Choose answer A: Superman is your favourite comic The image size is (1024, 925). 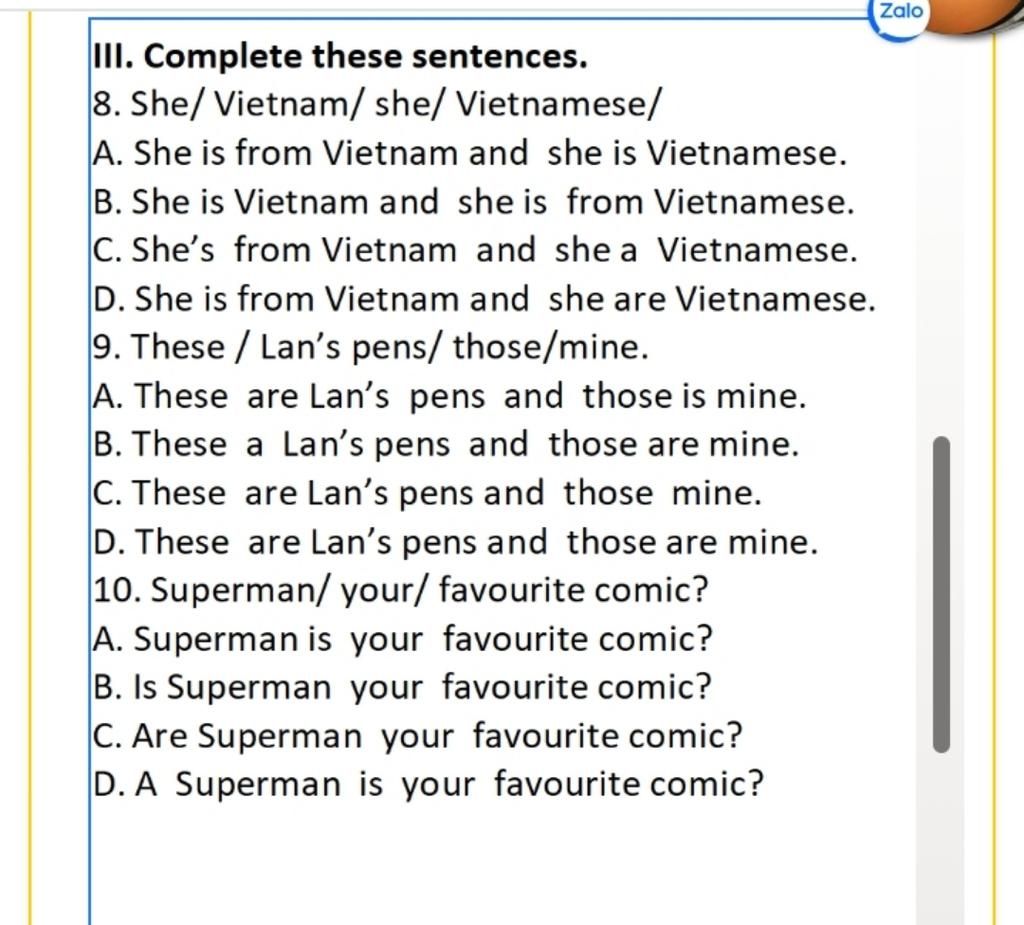[x=402, y=638]
